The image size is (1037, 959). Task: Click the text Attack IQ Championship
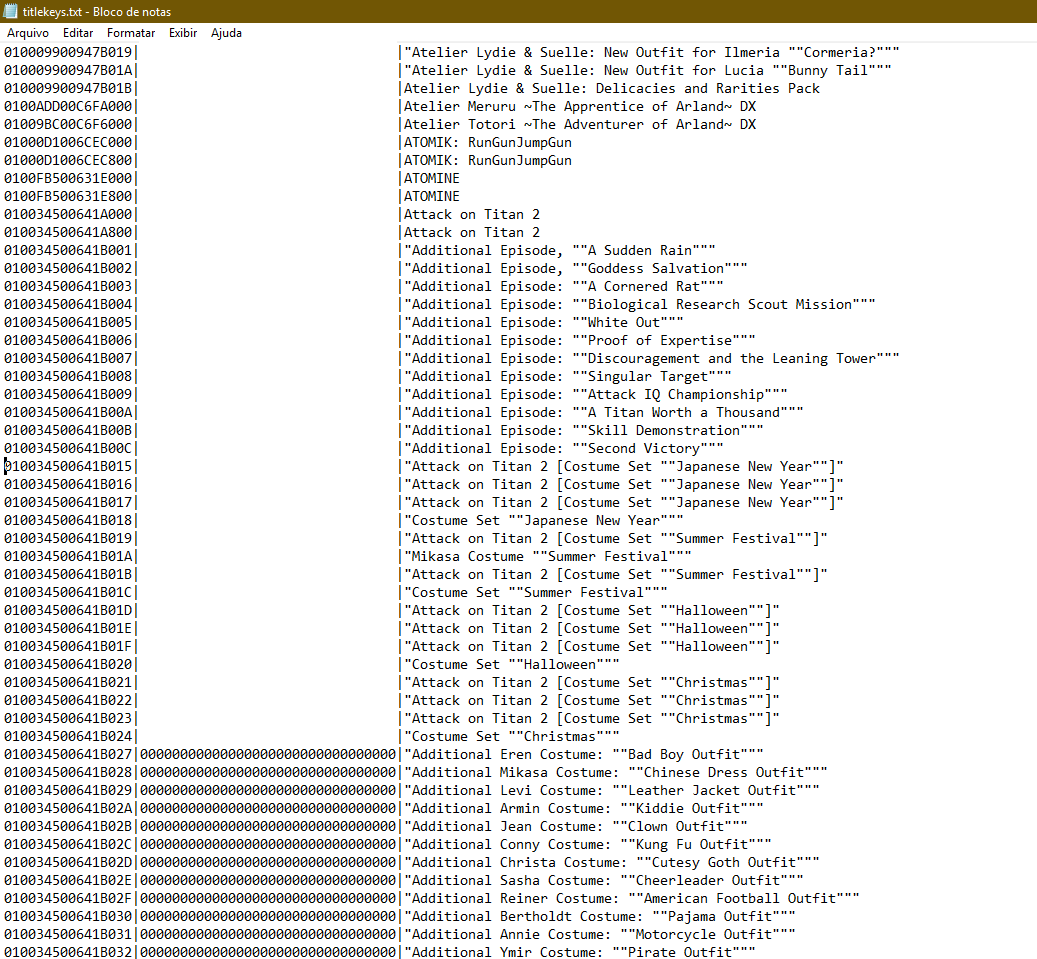click(x=675, y=394)
